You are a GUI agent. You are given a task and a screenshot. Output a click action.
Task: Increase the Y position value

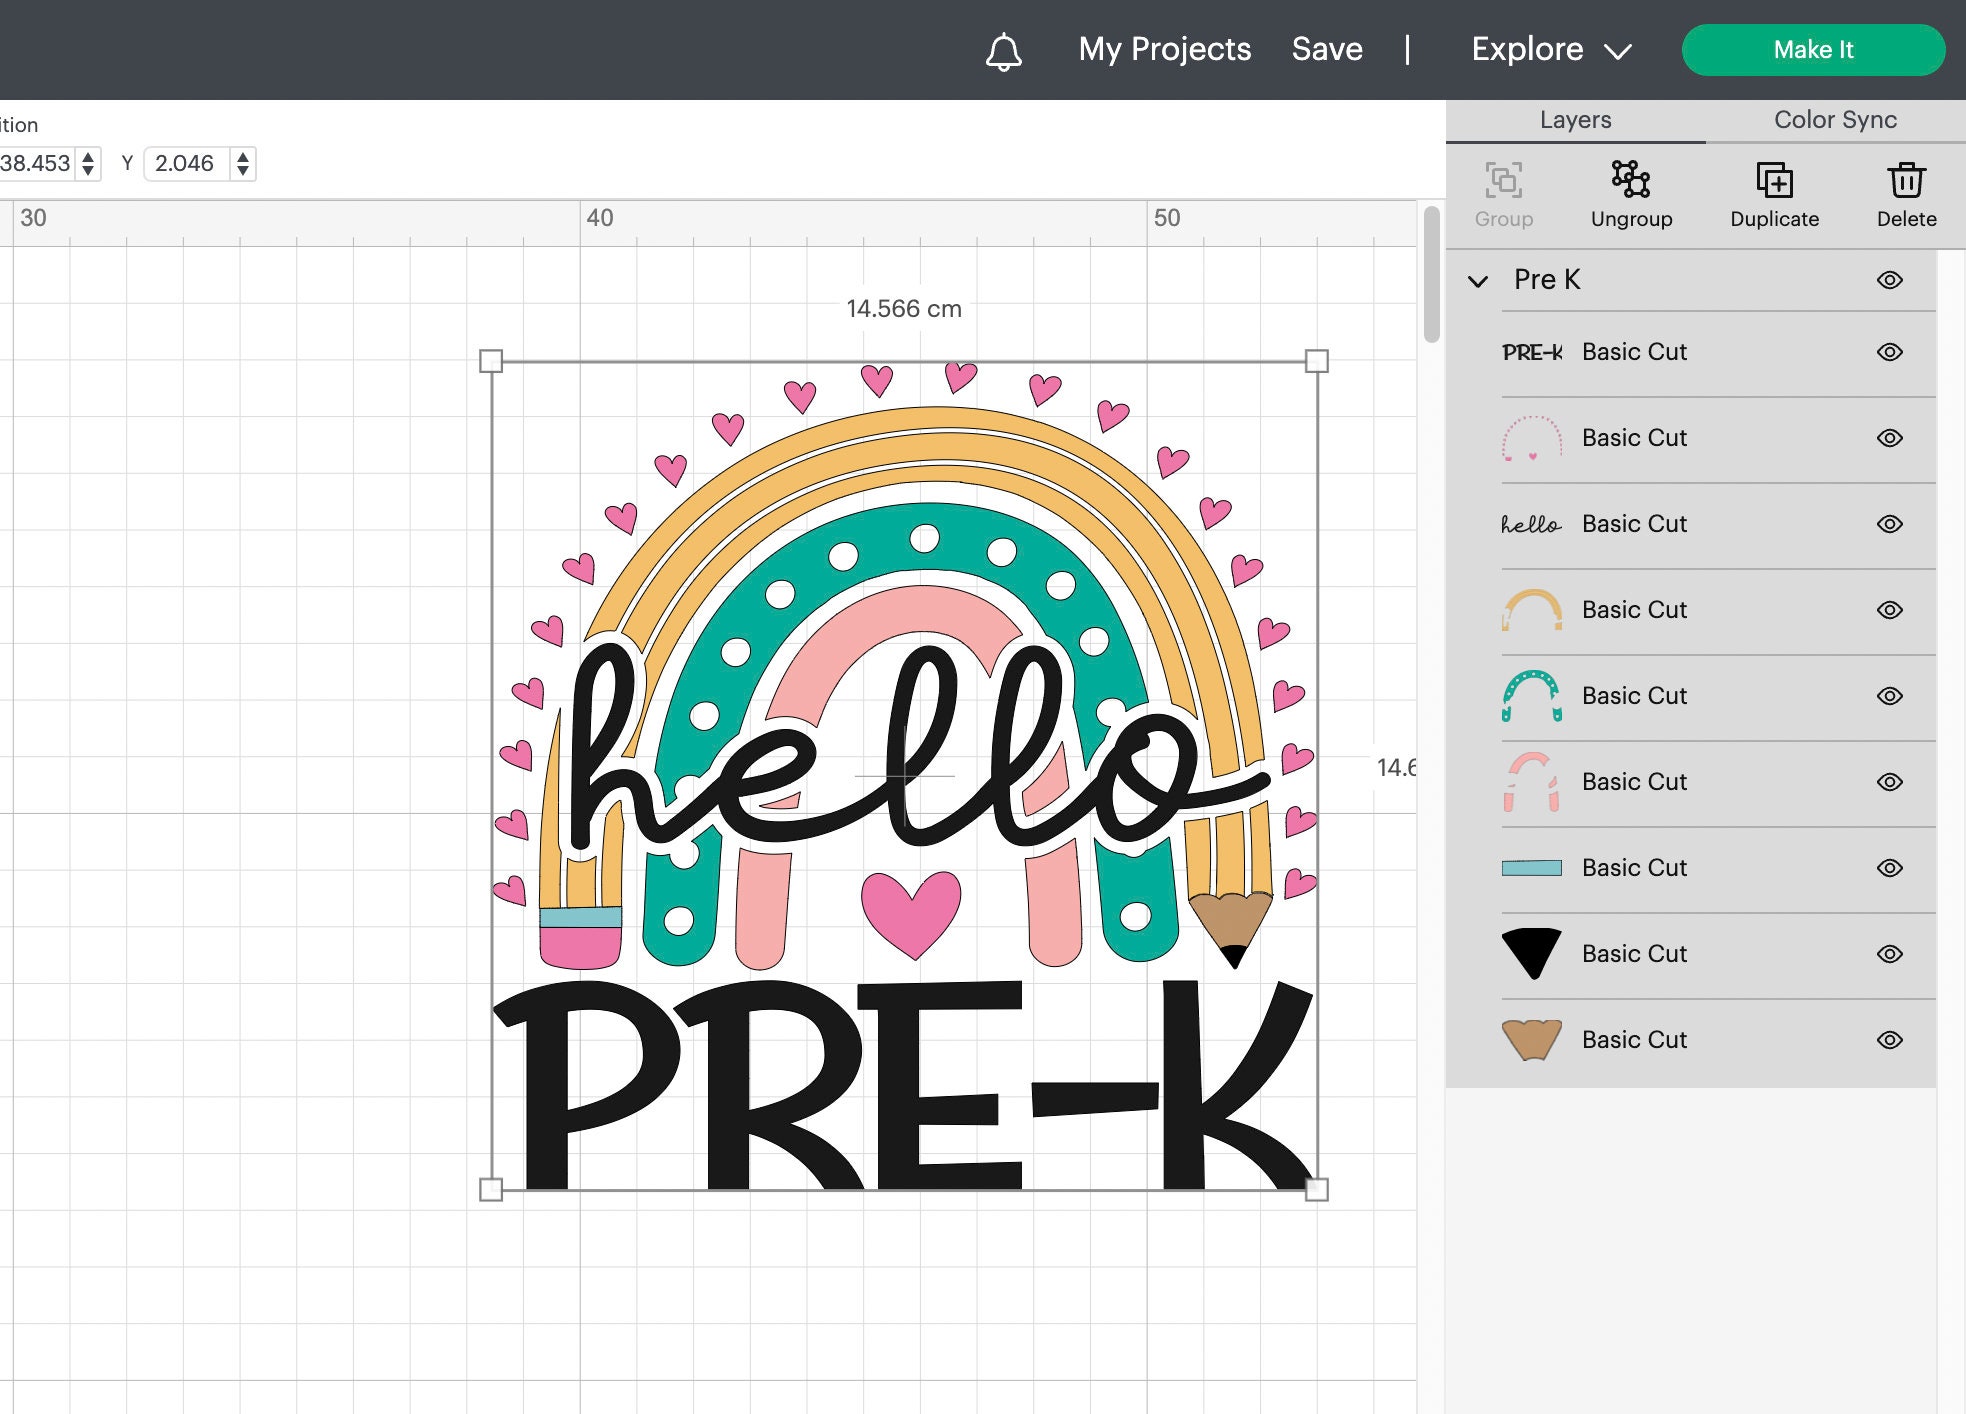click(243, 157)
